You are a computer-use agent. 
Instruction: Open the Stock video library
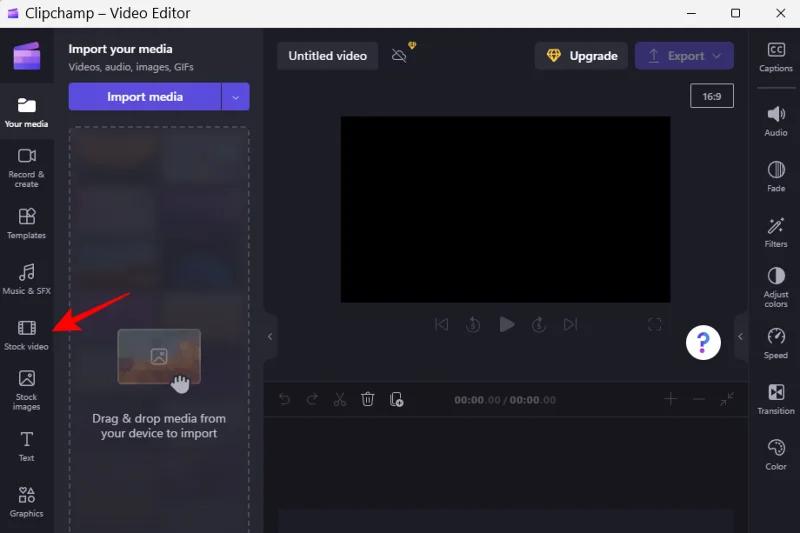(27, 335)
